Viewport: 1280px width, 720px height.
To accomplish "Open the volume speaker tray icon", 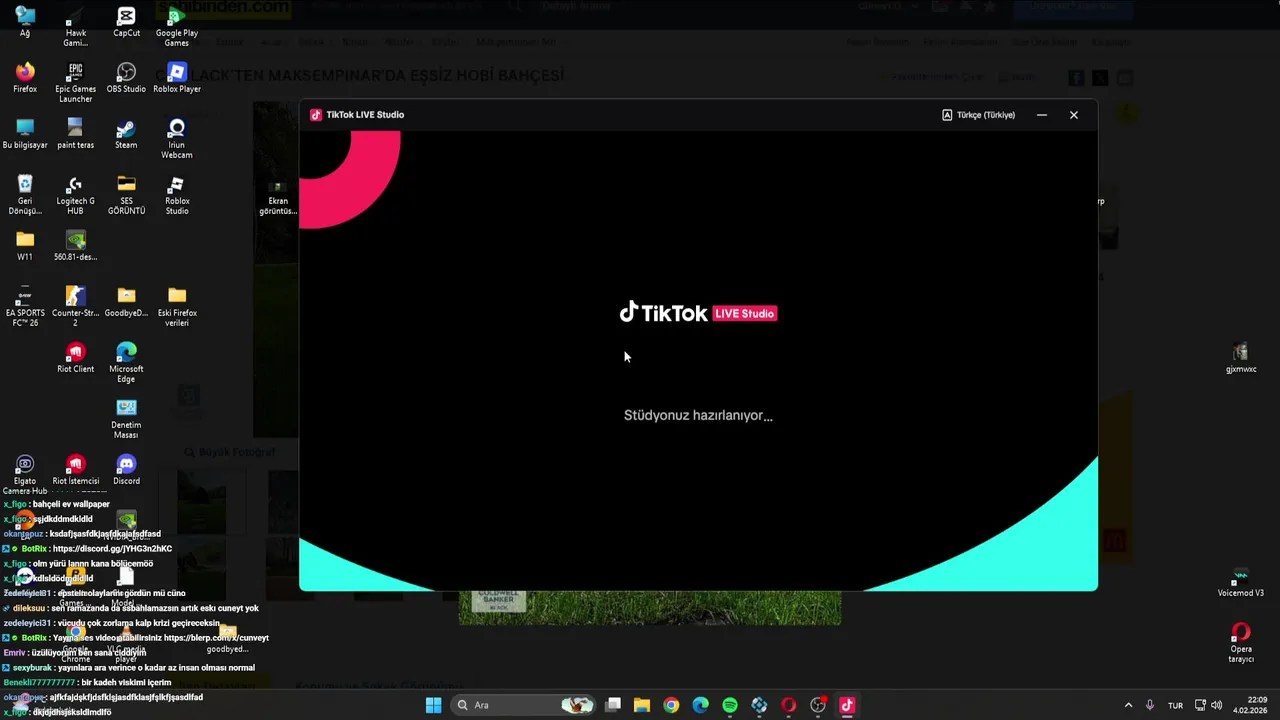I will pos(1217,705).
